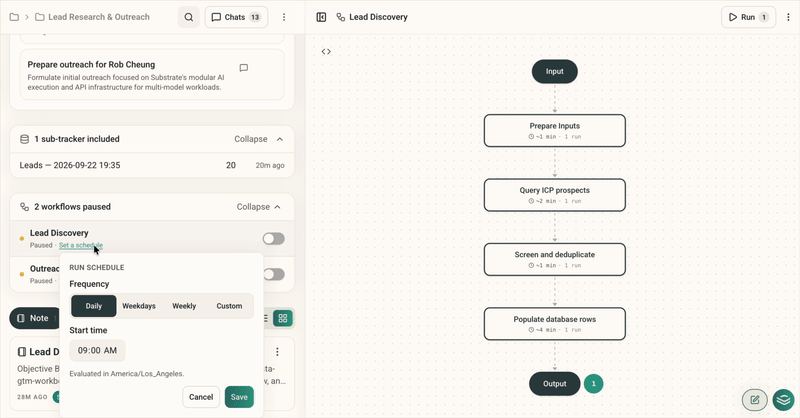Switch to grid view icon
800x418 pixels.
[x=283, y=318]
